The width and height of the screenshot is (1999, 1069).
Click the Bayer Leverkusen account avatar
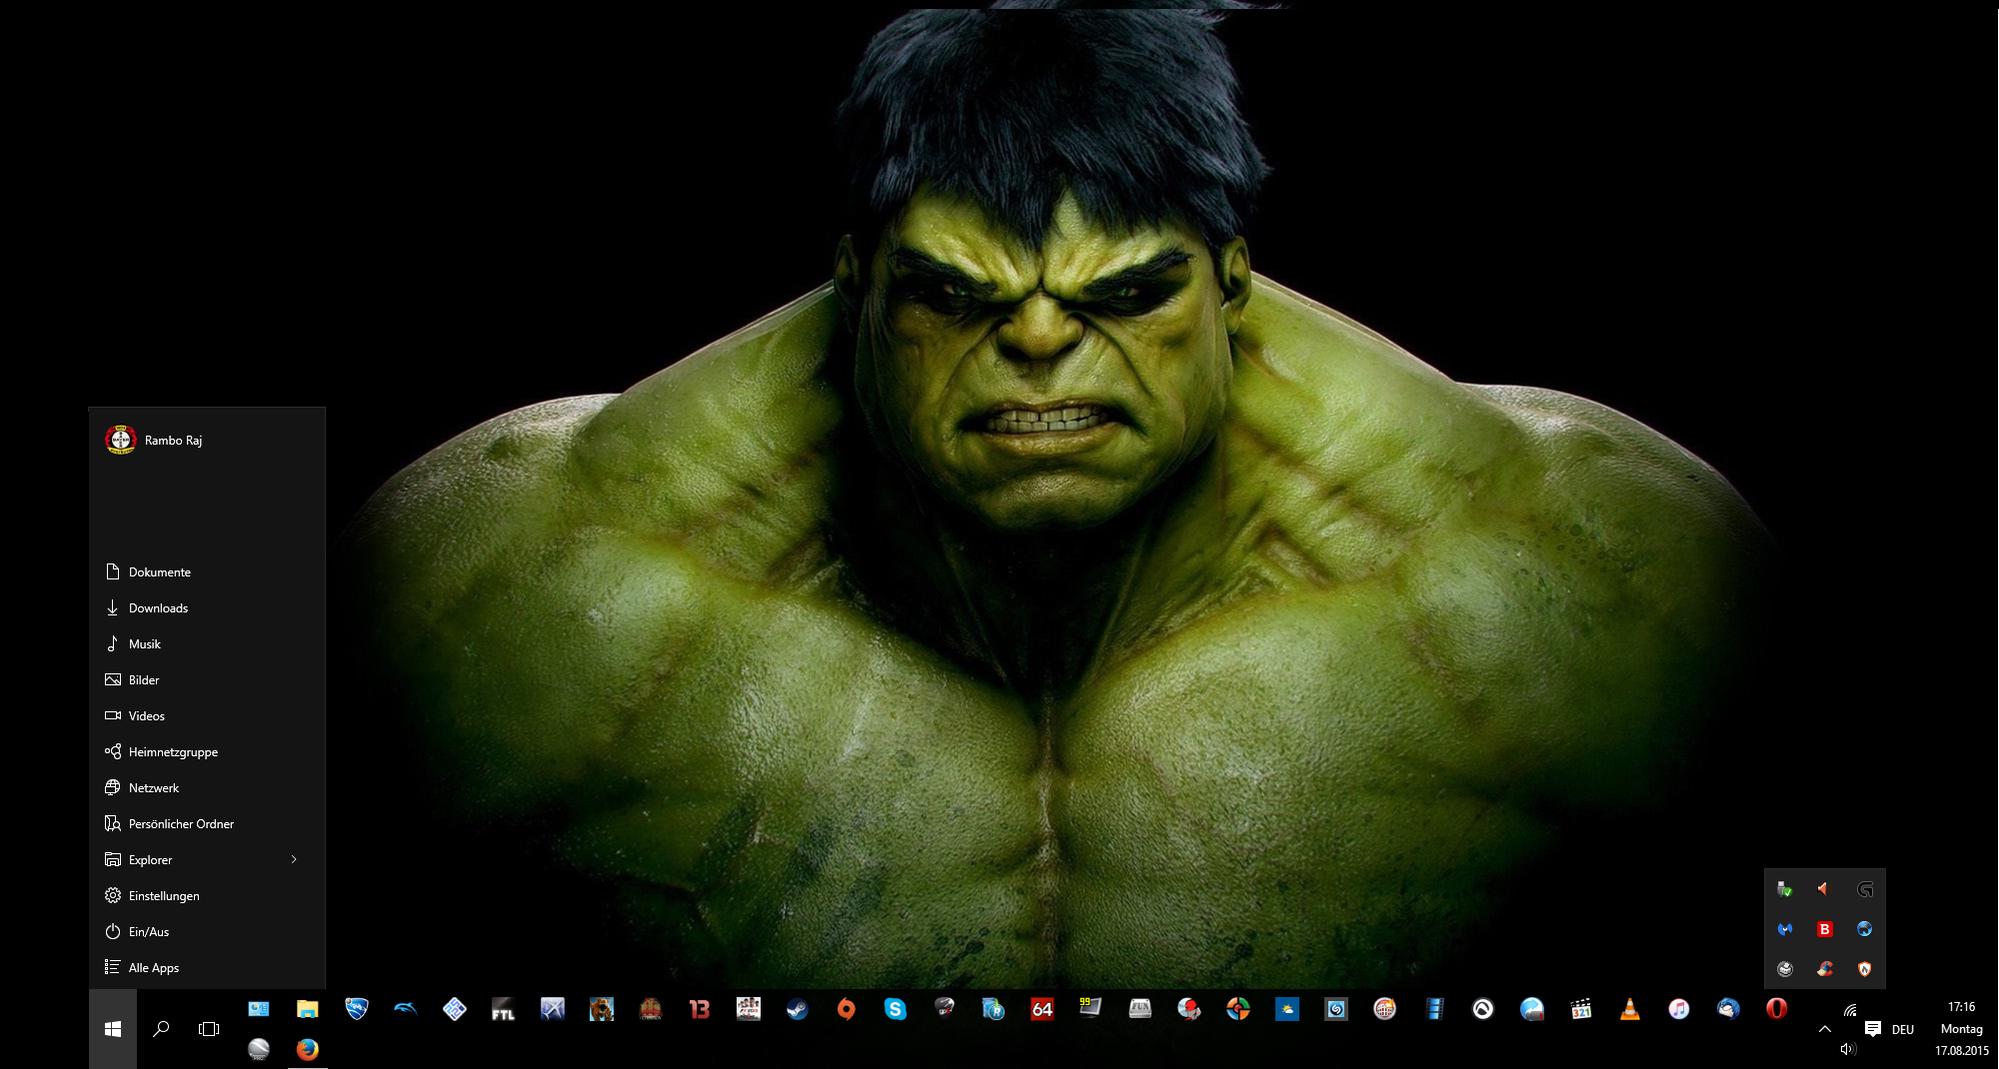pos(121,440)
